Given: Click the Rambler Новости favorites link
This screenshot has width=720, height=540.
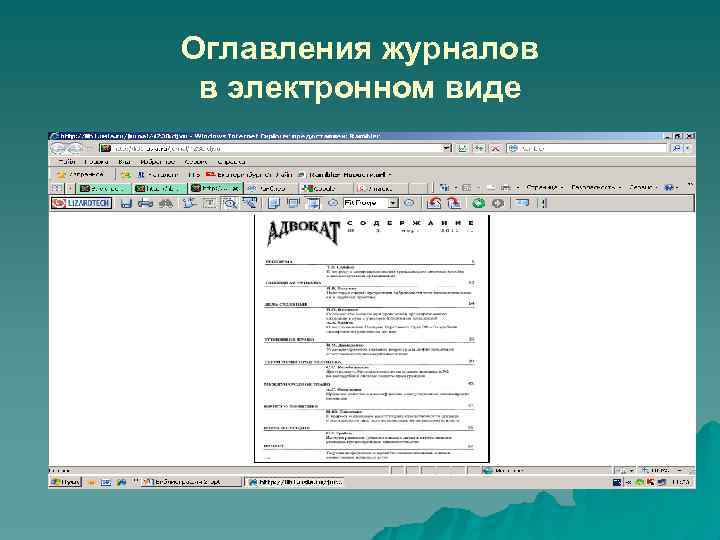Looking at the screenshot, I should click(346, 174).
